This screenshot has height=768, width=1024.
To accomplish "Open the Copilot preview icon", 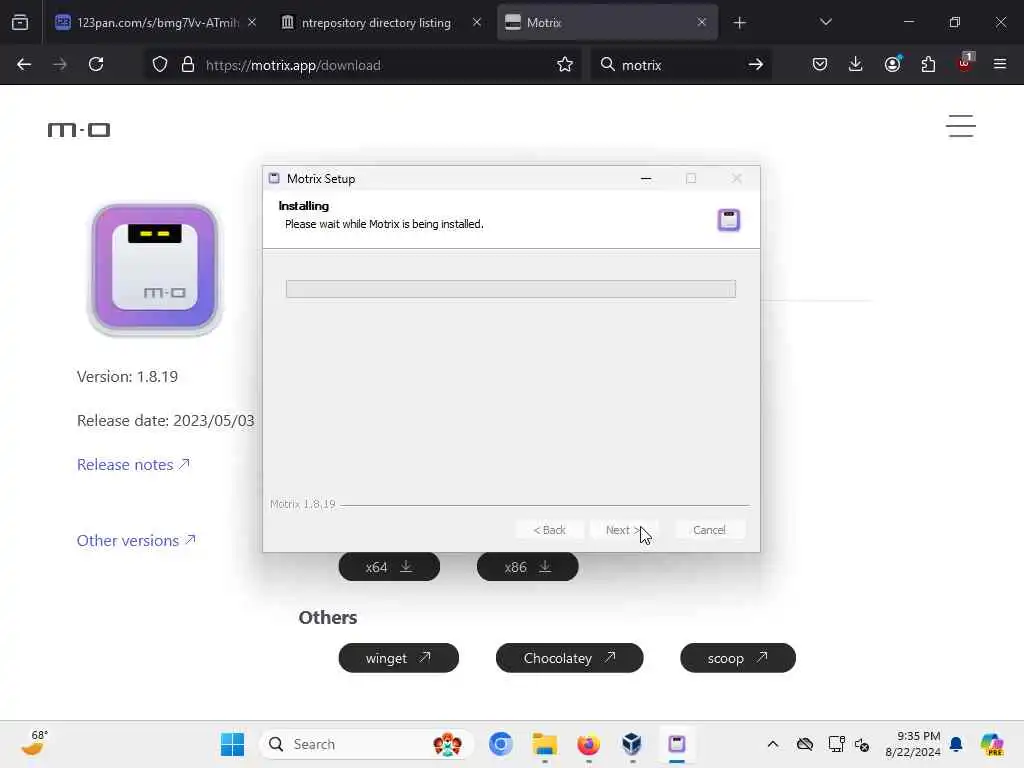I will pyautogui.click(x=992, y=744).
